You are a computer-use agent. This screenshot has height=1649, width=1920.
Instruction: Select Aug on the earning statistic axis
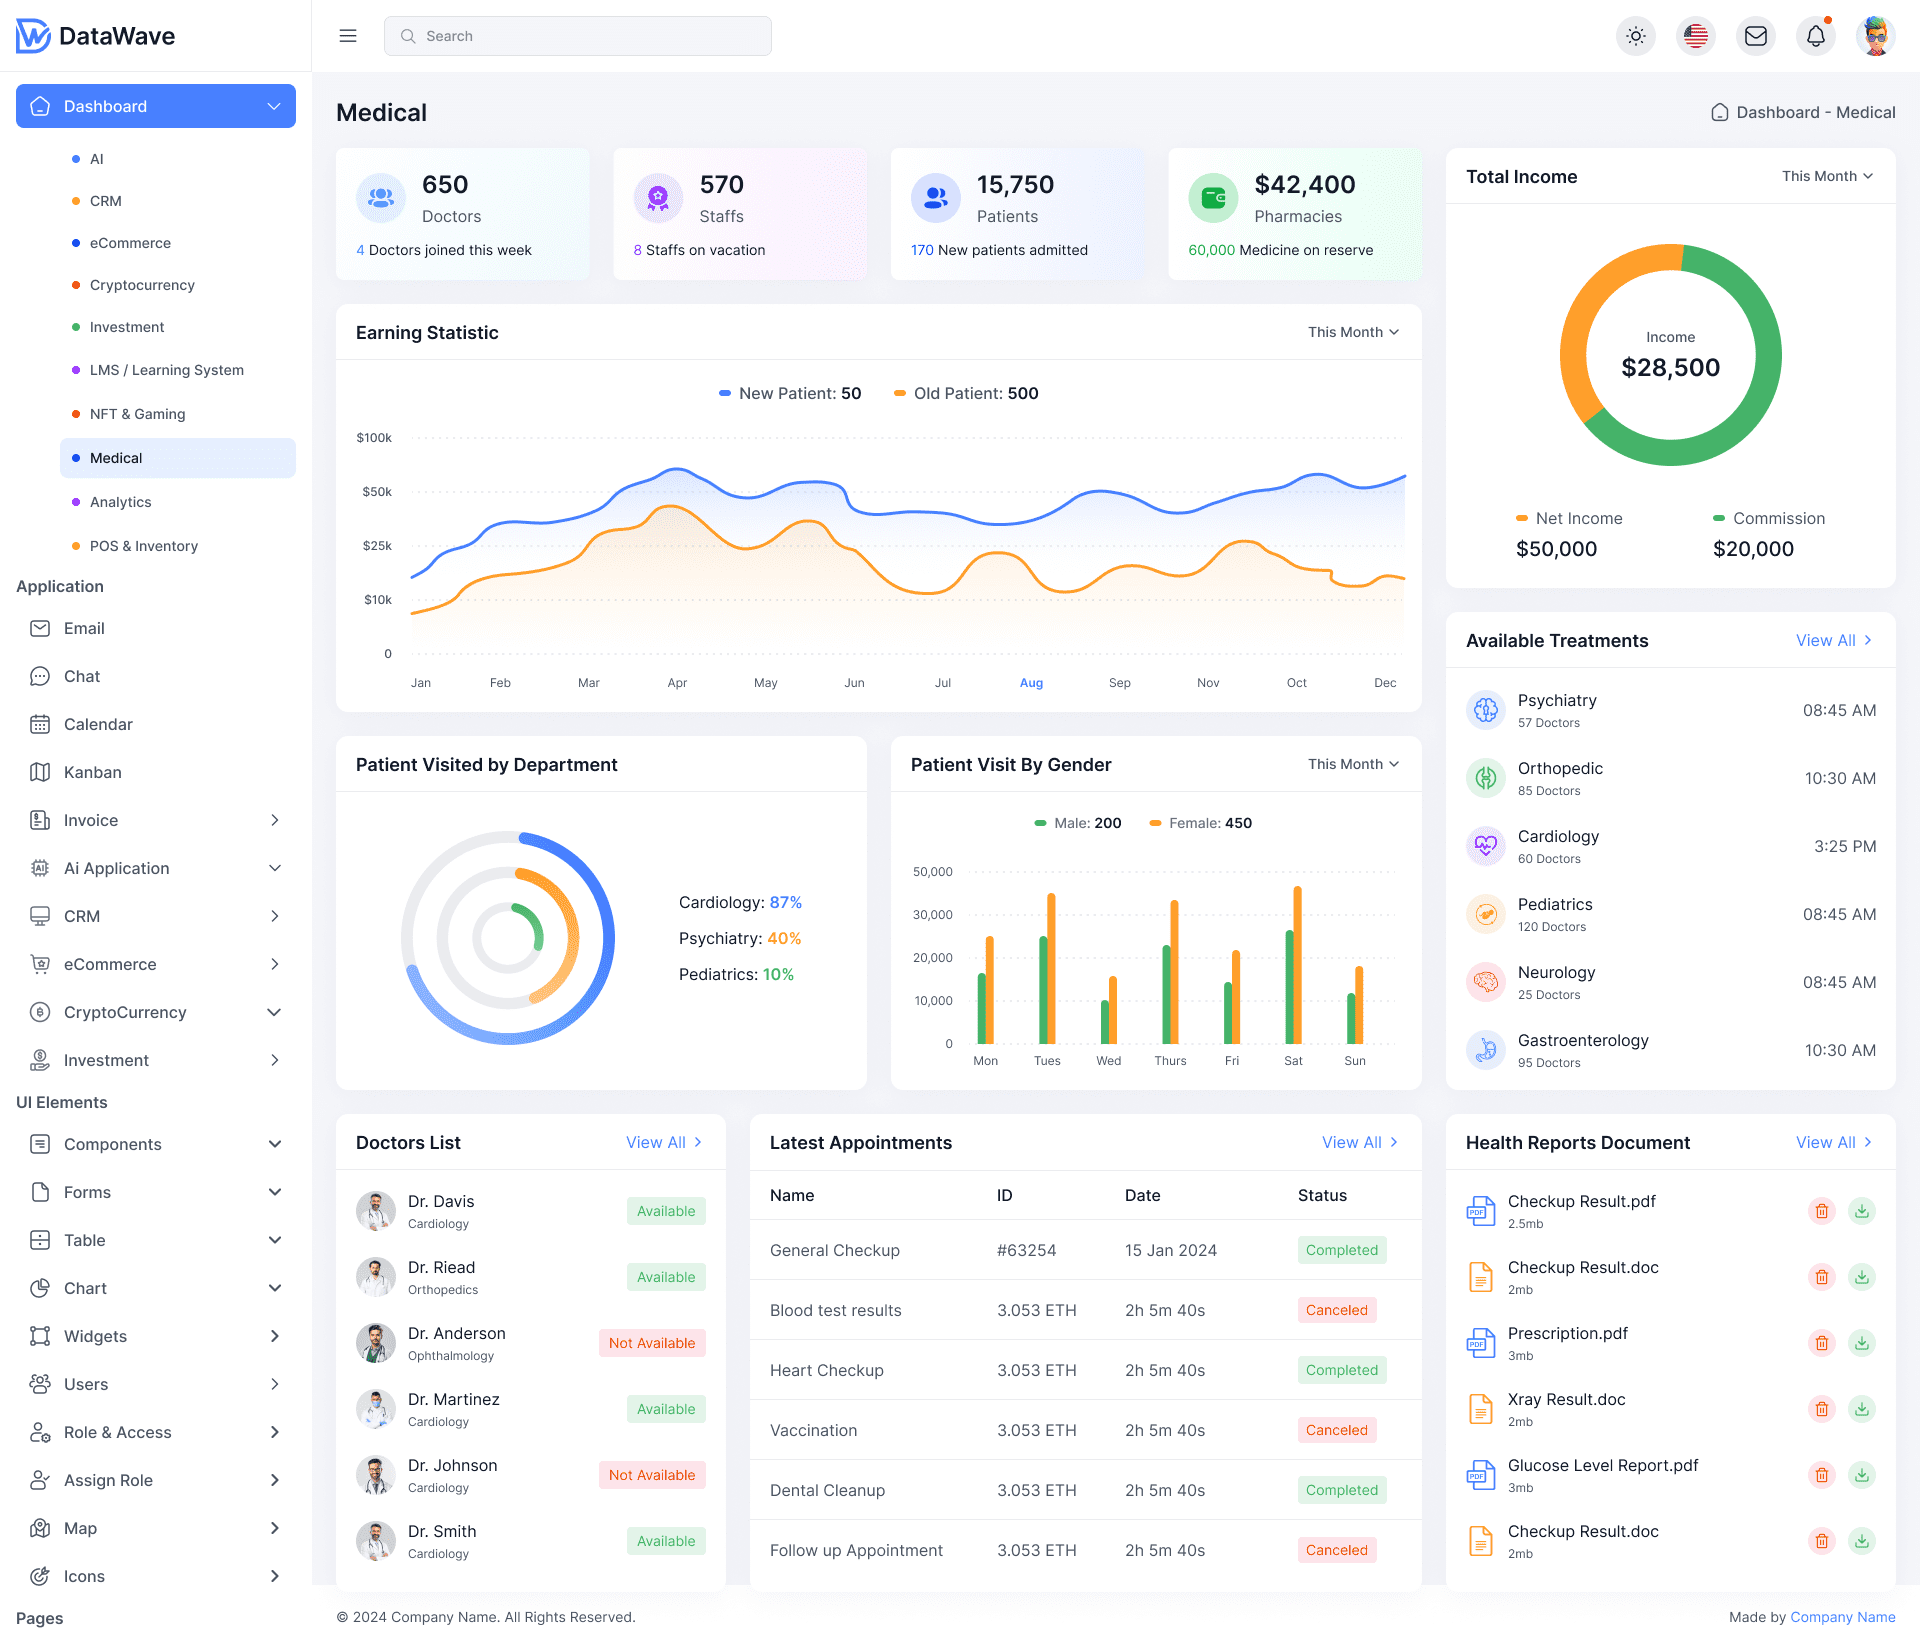1031,682
